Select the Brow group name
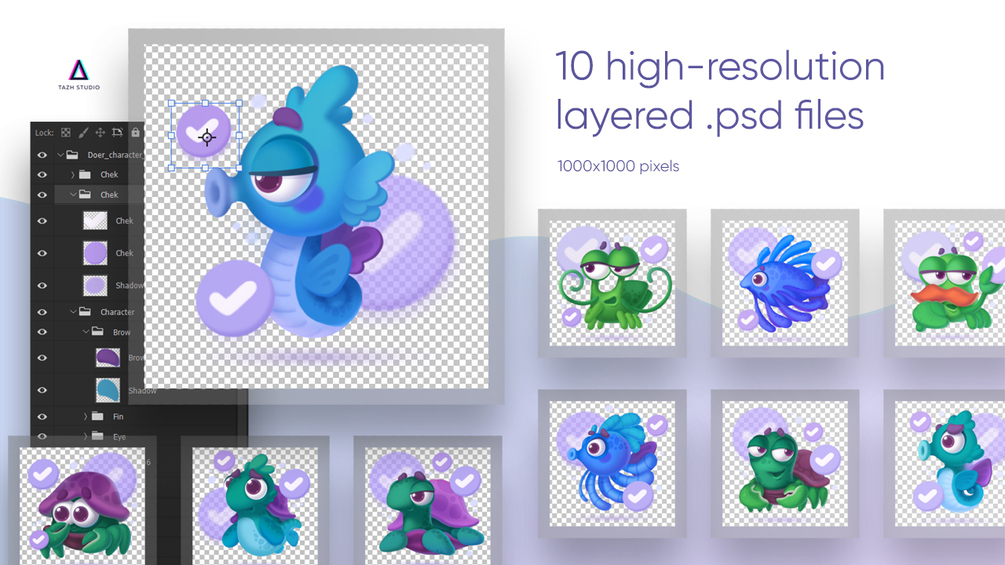The height and width of the screenshot is (565, 1005). coord(121,332)
